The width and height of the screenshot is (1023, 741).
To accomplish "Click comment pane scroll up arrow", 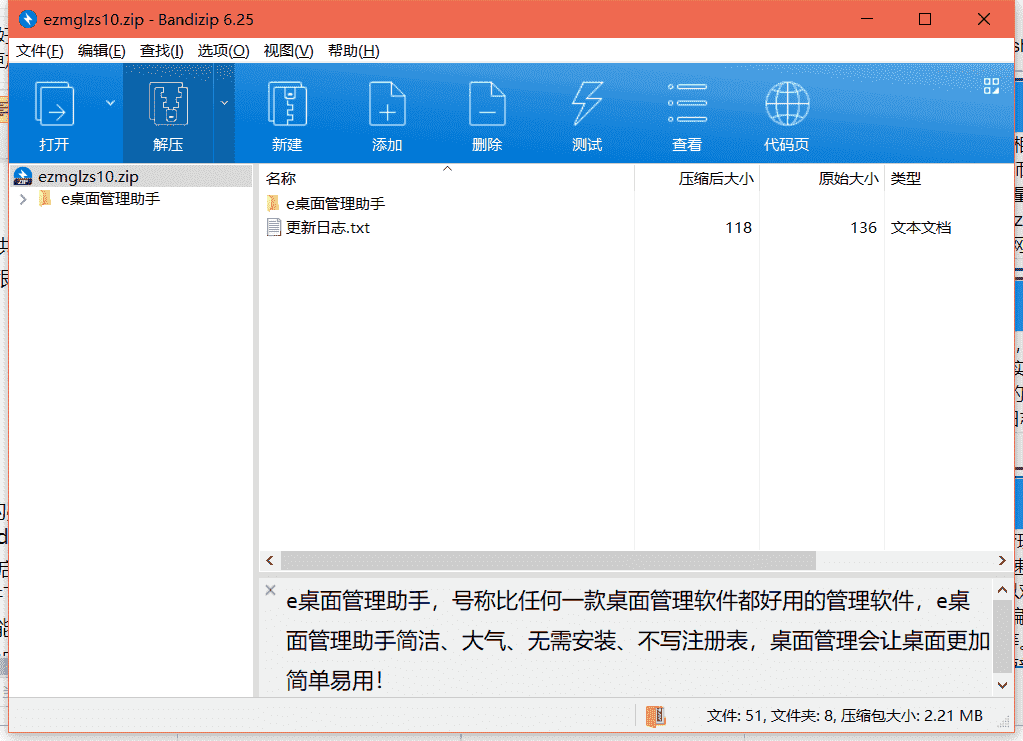I will pos(1002,590).
